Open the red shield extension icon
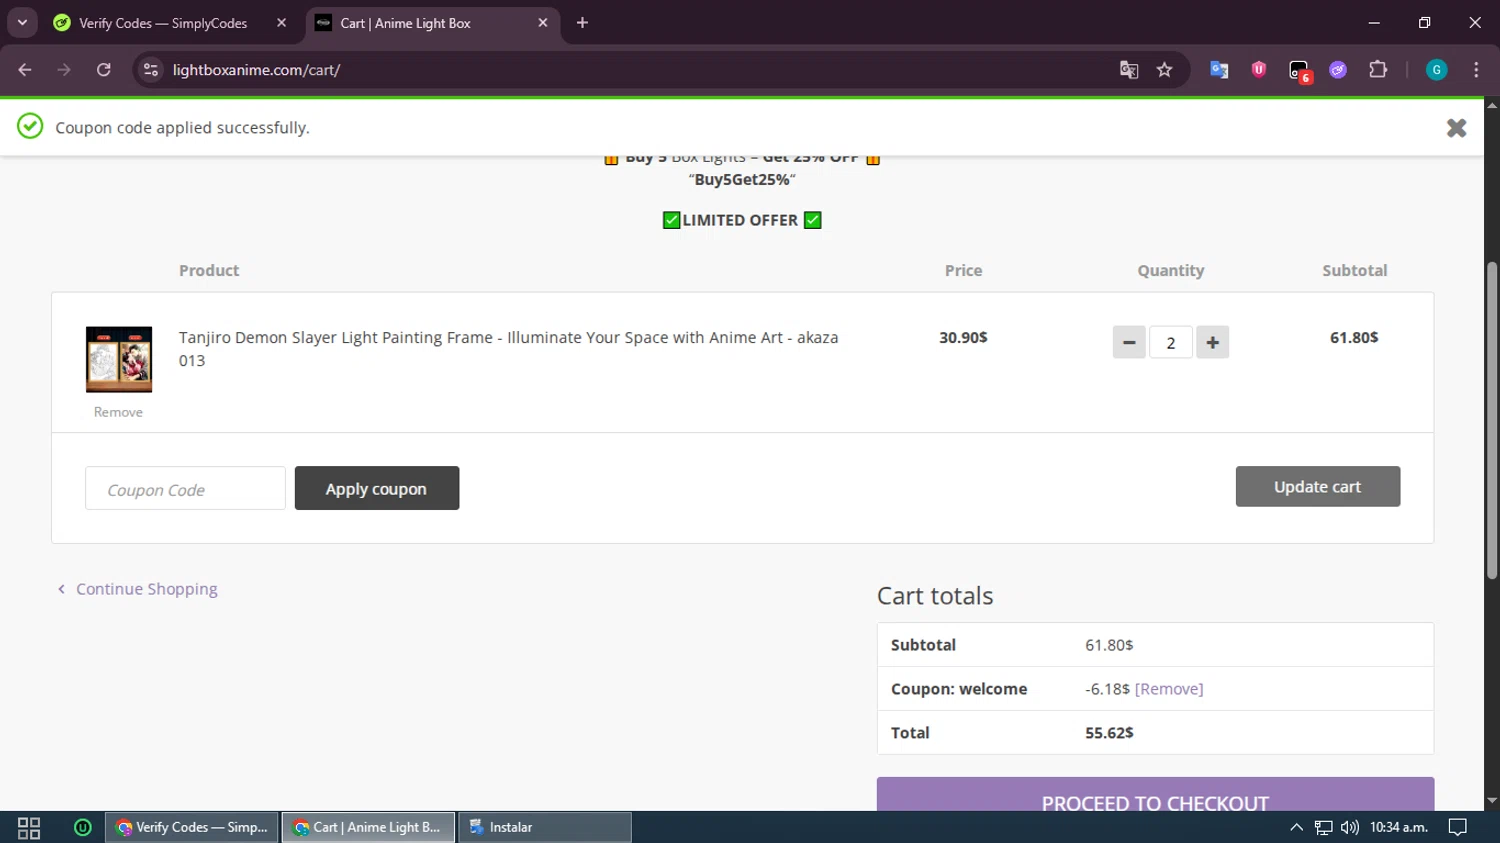Viewport: 1500px width, 843px height. click(x=1259, y=70)
